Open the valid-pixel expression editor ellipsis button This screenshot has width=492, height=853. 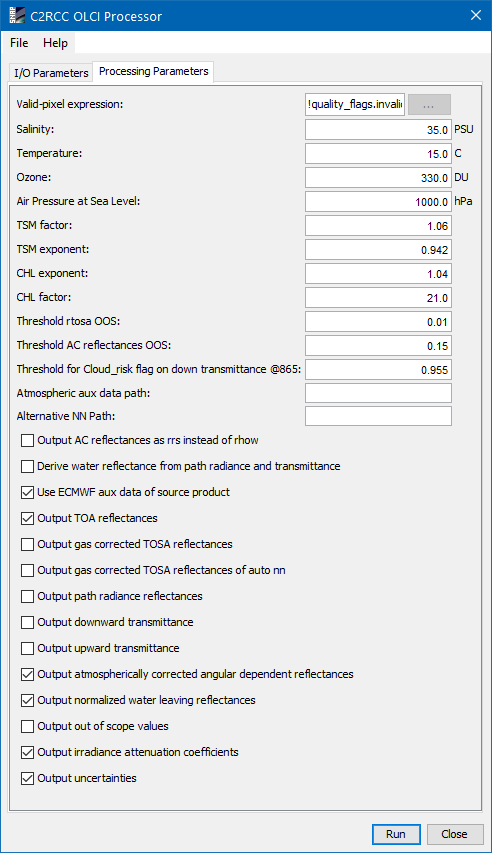429,104
